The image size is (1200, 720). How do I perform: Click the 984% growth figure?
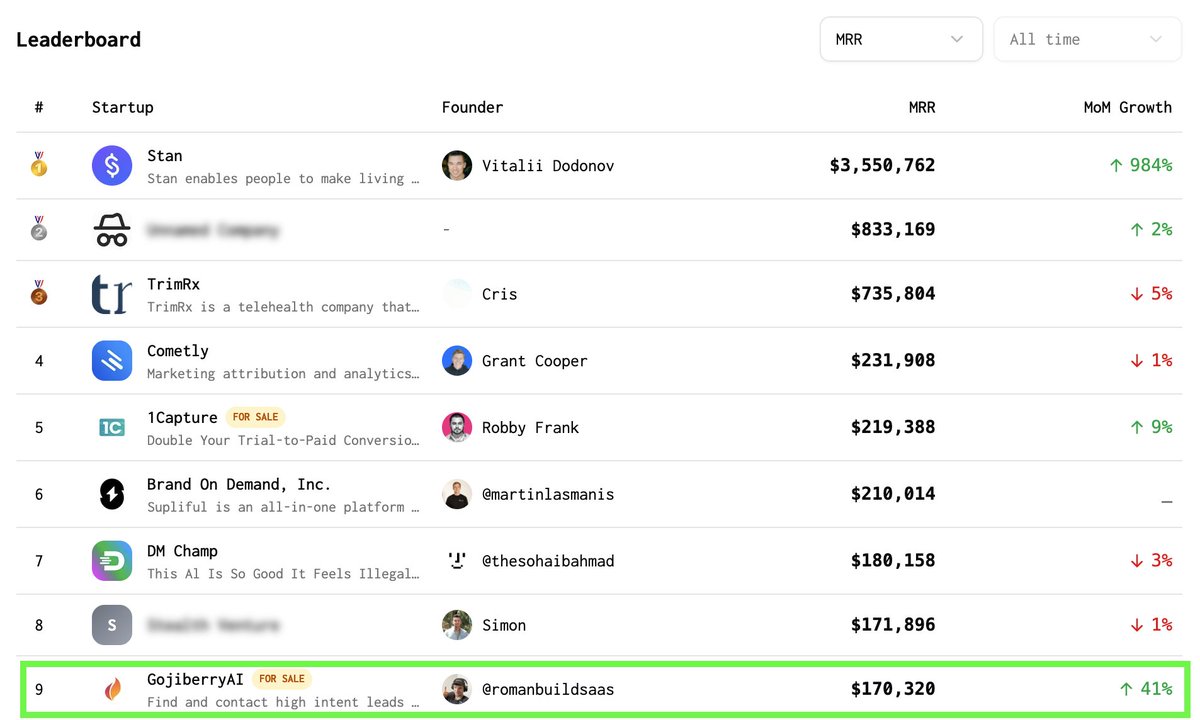click(1140, 165)
